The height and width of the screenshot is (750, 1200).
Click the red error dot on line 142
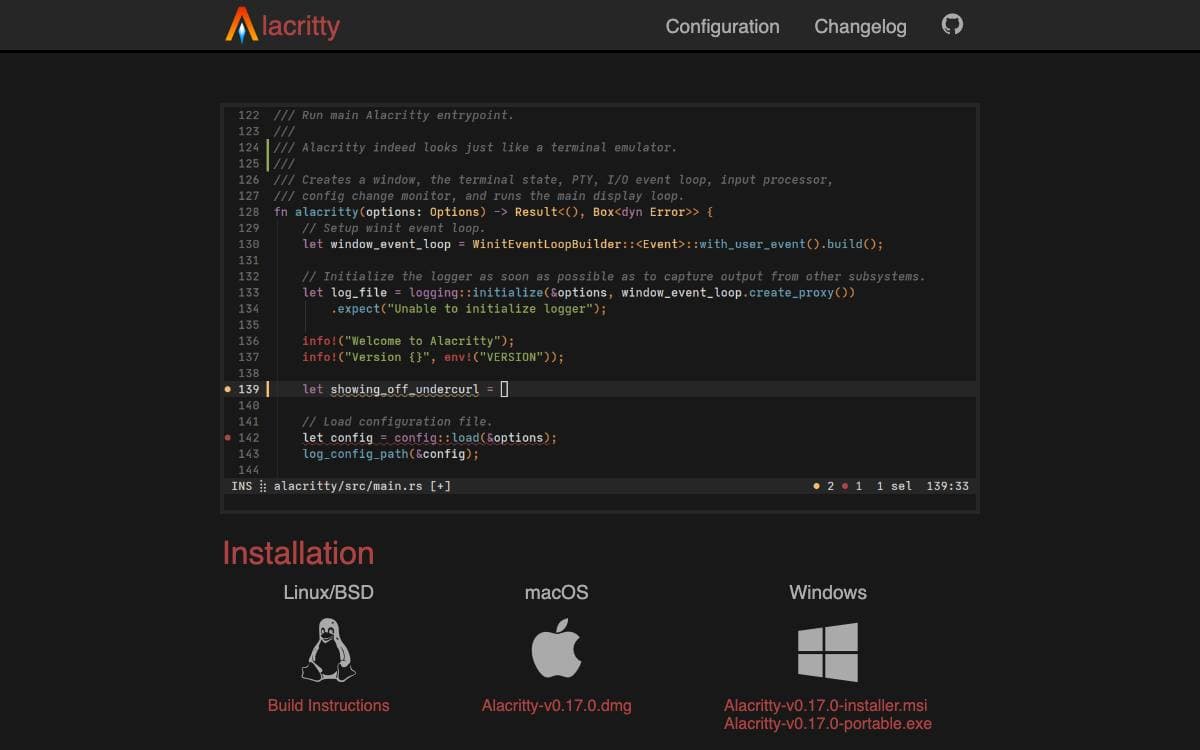[228, 437]
